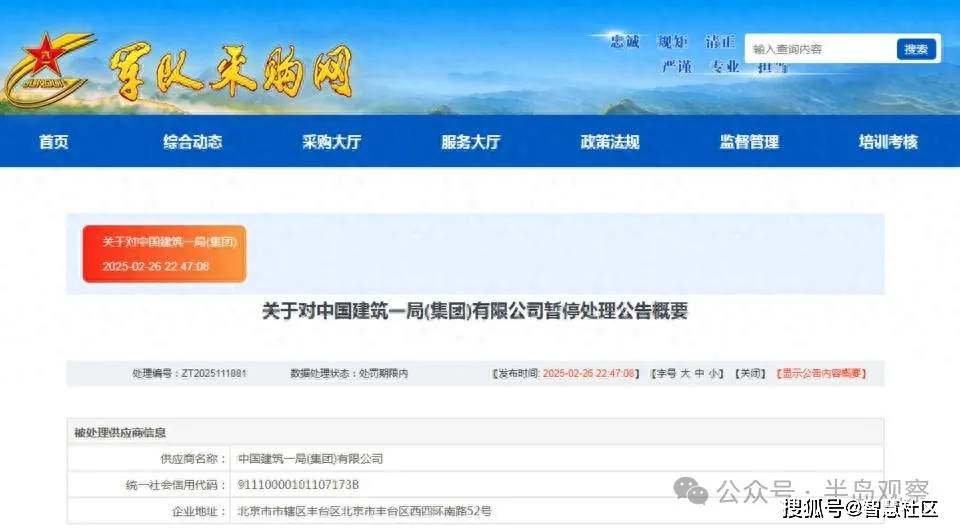Select the 政策法规 navigation item
Image resolution: width=960 pixels, height=530 pixels.
pyautogui.click(x=610, y=142)
